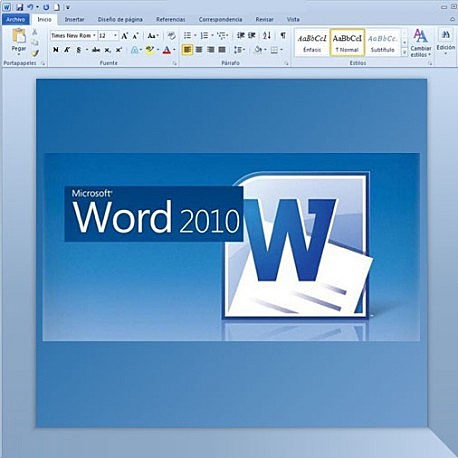
Task: Open the Pegar dropdown arrow below label
Action: [19, 54]
